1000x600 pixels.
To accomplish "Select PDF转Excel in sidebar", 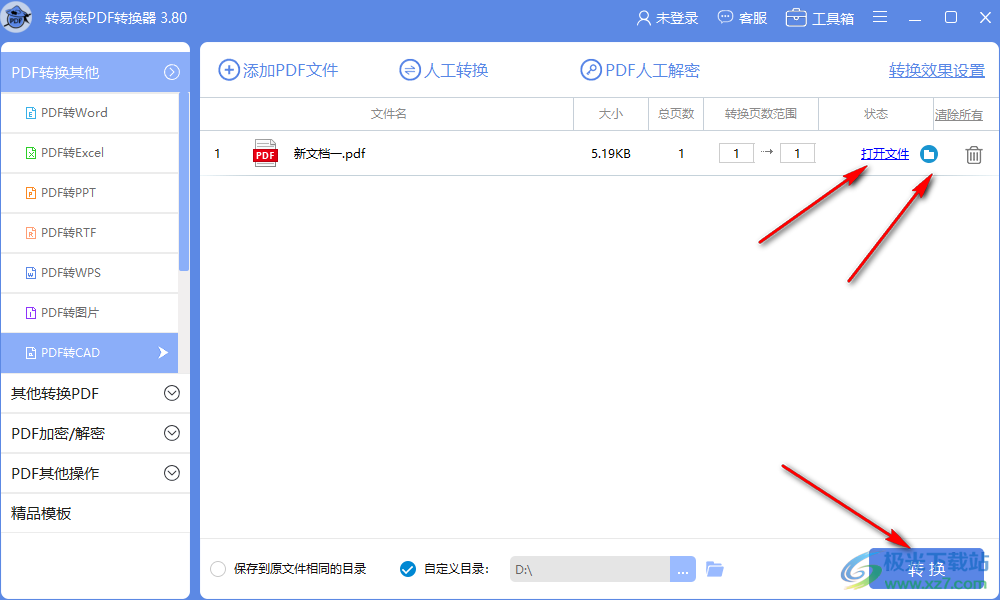I will pyautogui.click(x=89, y=153).
